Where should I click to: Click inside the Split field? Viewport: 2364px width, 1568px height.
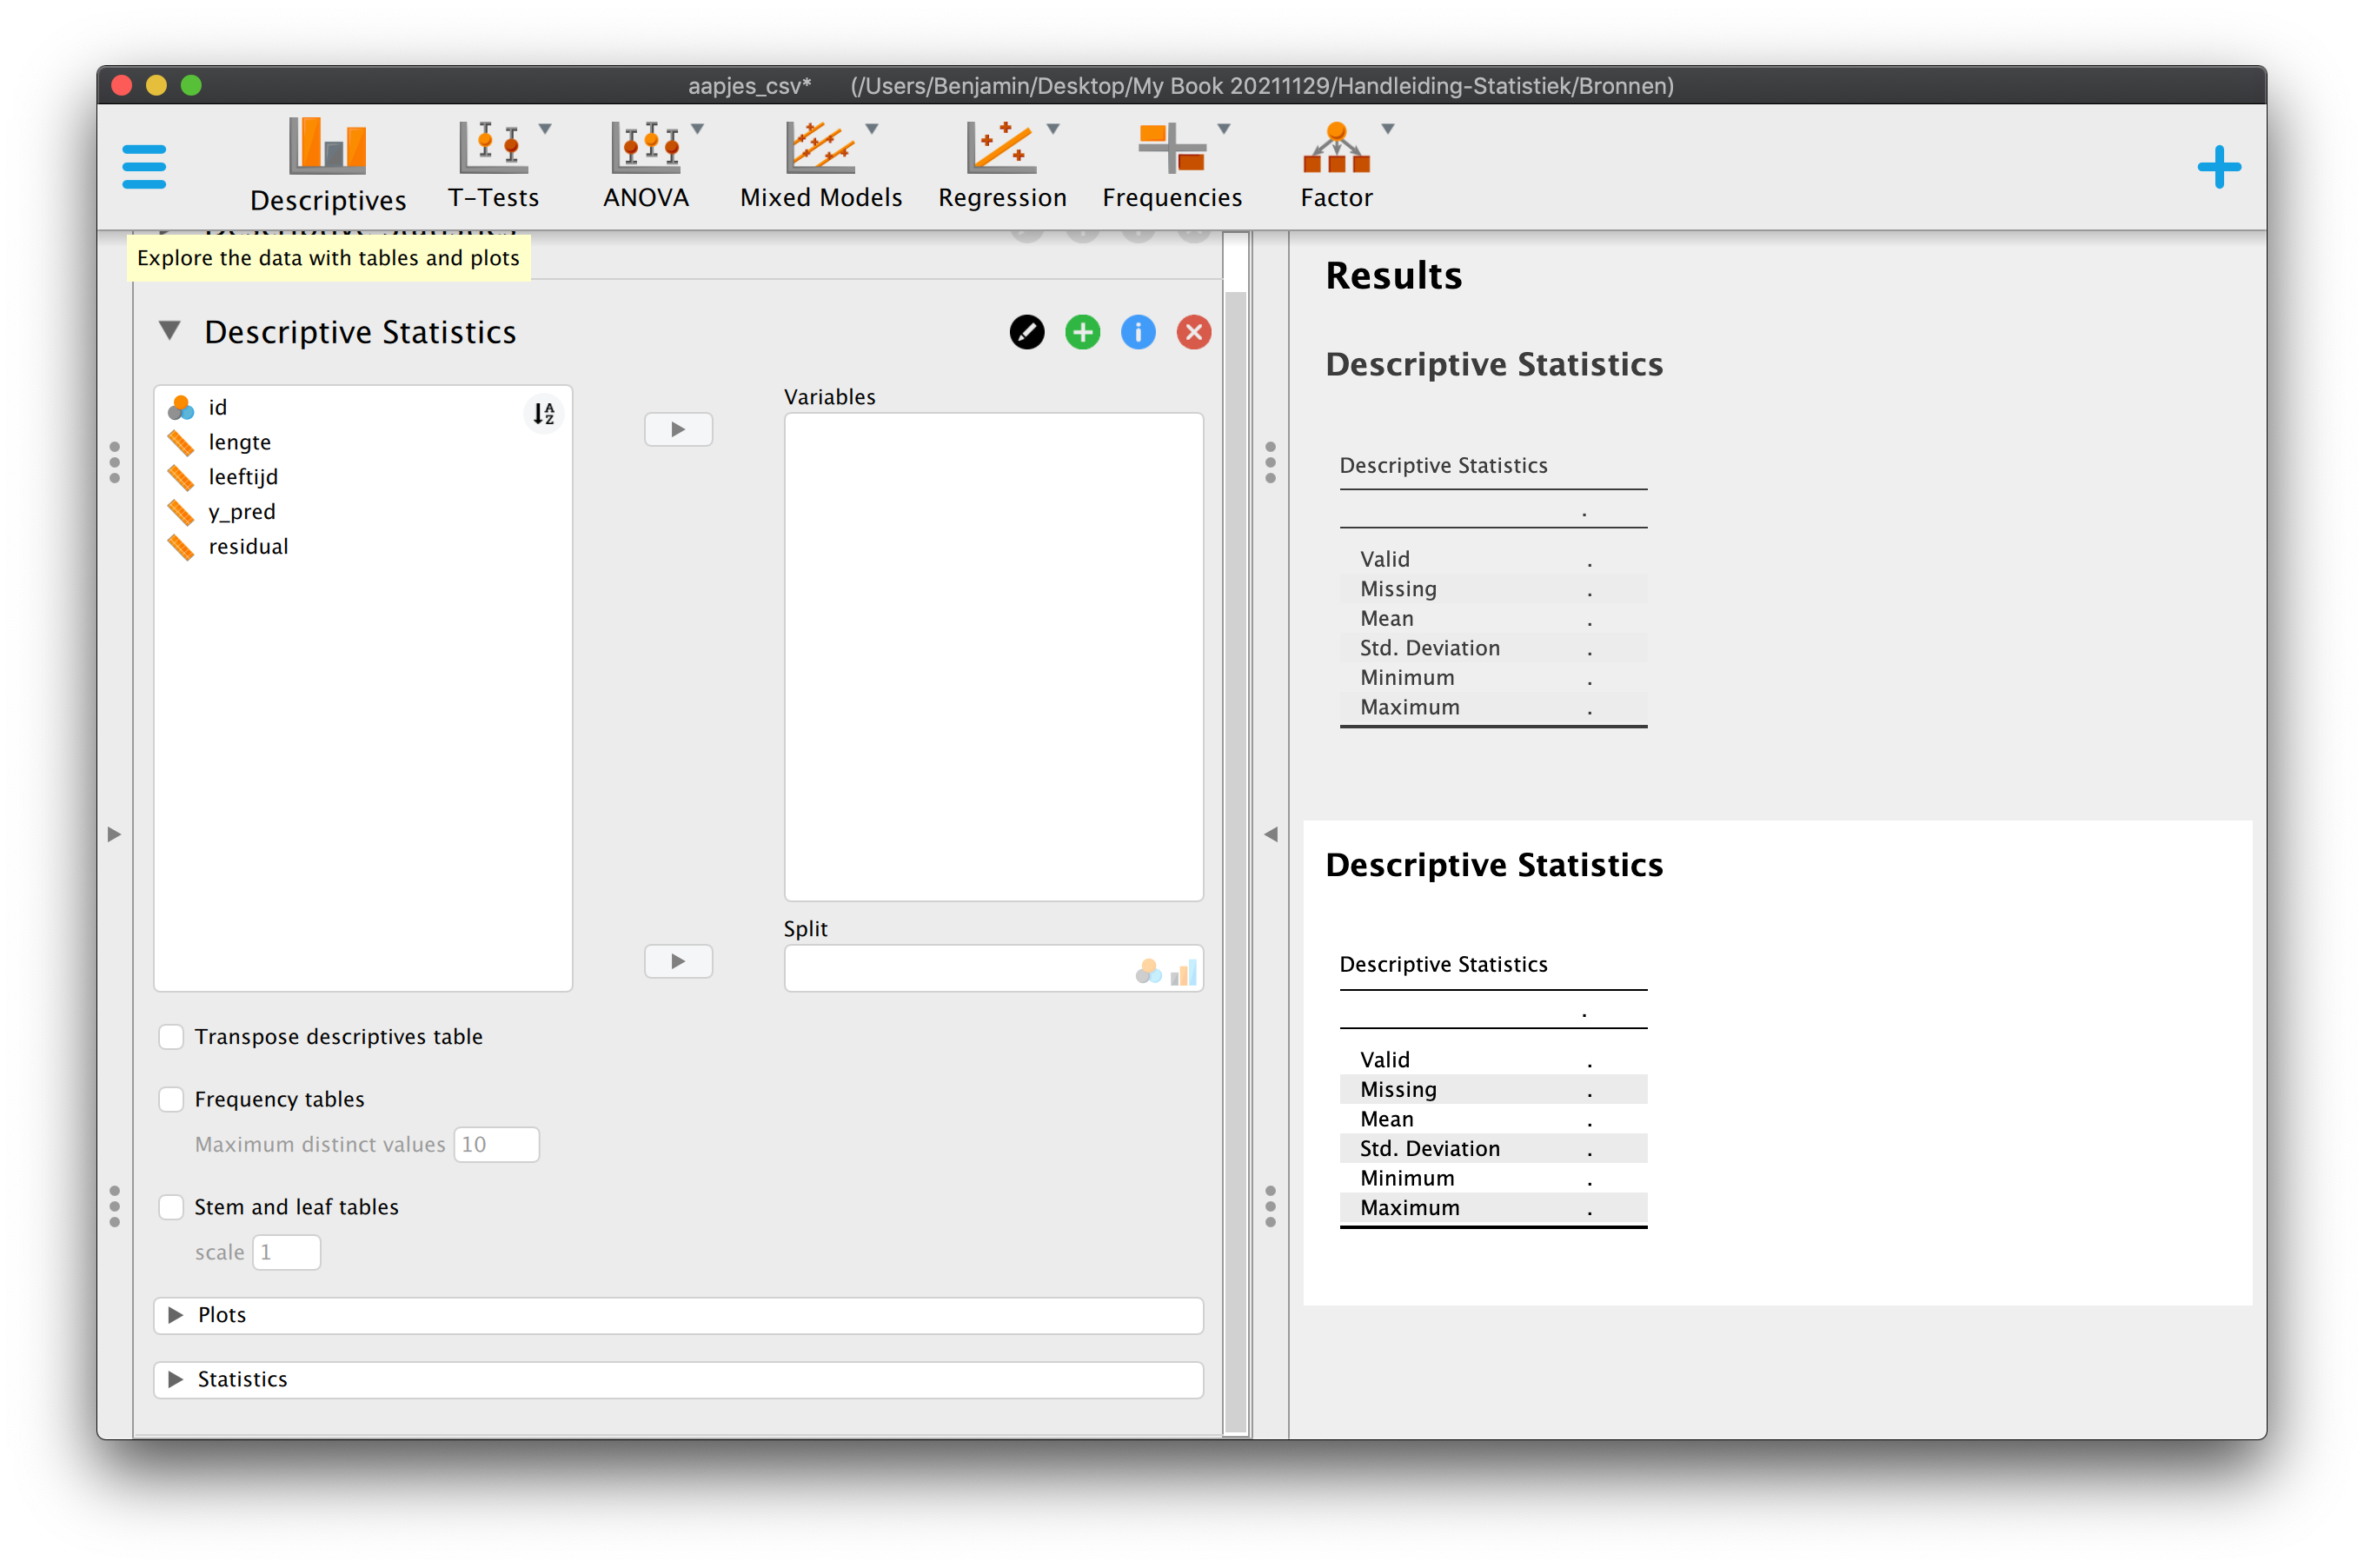click(x=994, y=969)
